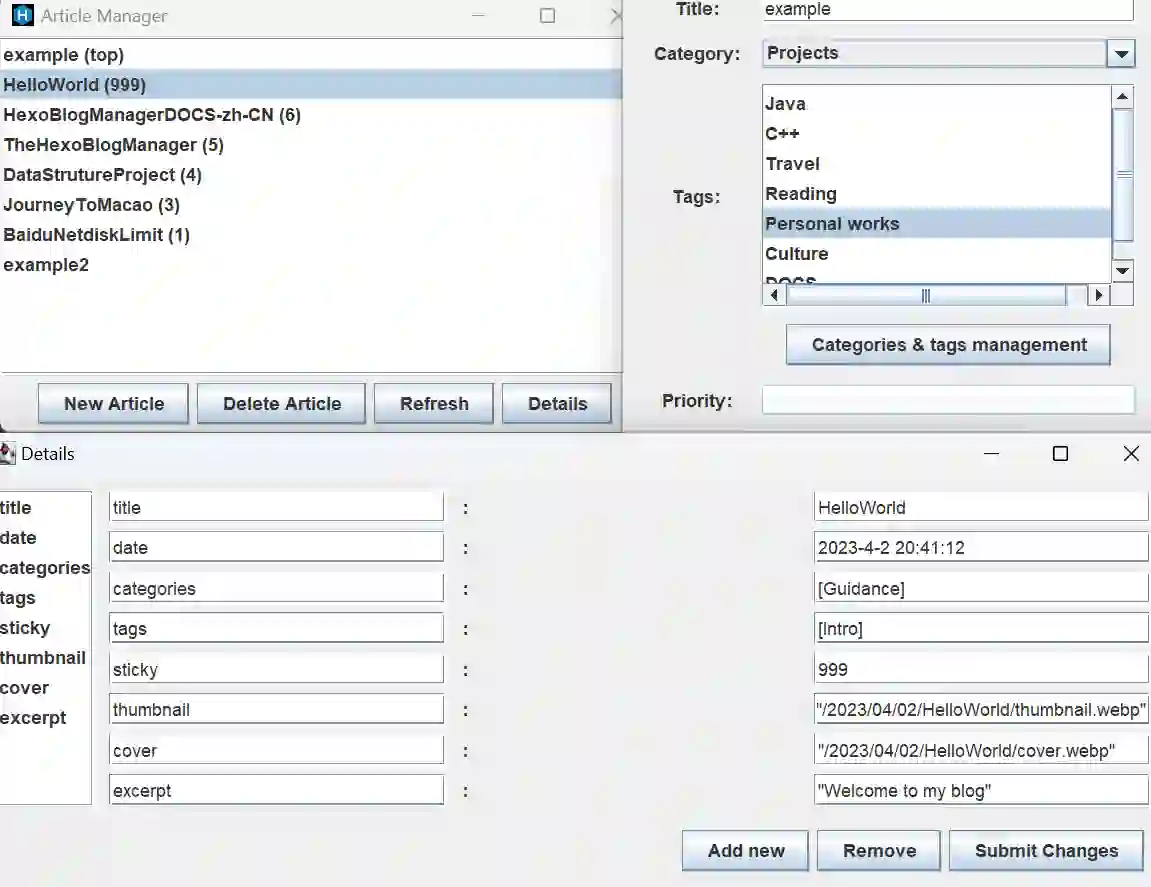Select 'title' in Details side list

click(46, 508)
